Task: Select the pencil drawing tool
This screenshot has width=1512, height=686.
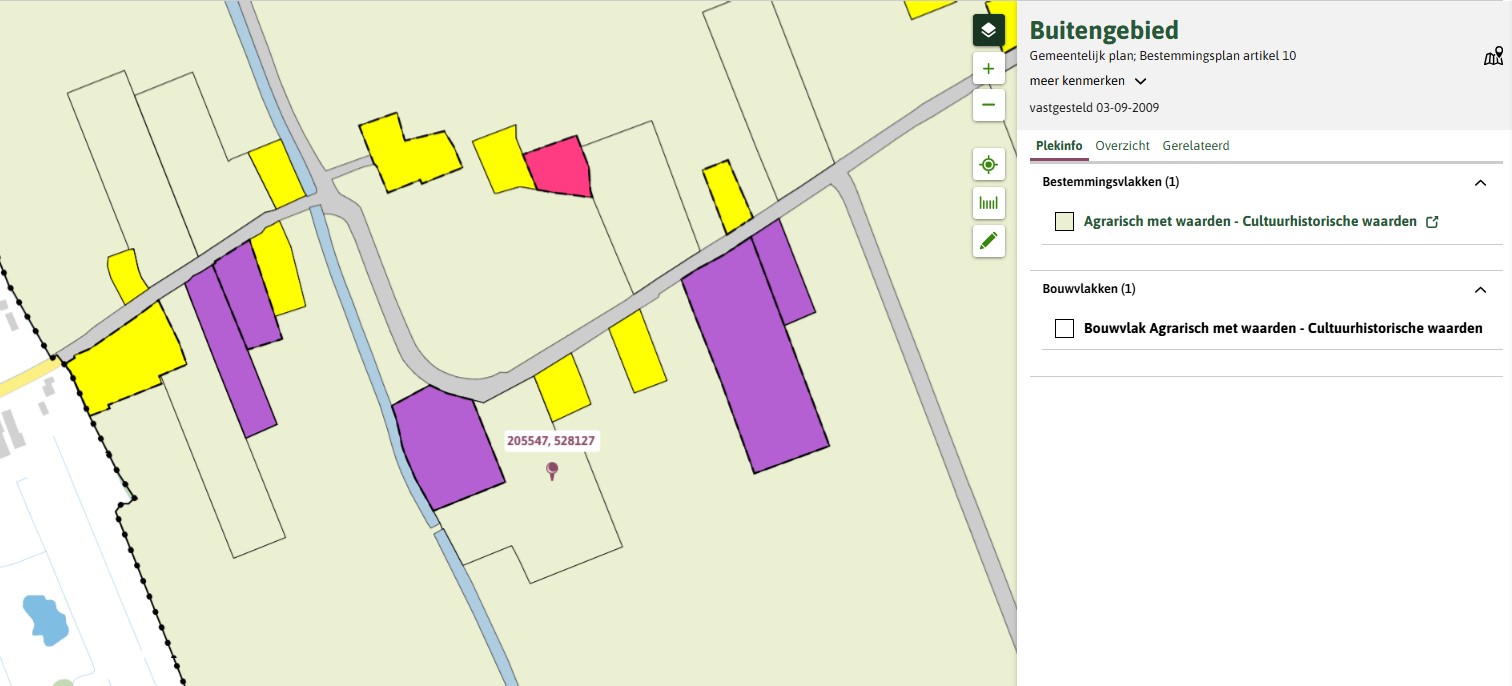Action: 988,241
